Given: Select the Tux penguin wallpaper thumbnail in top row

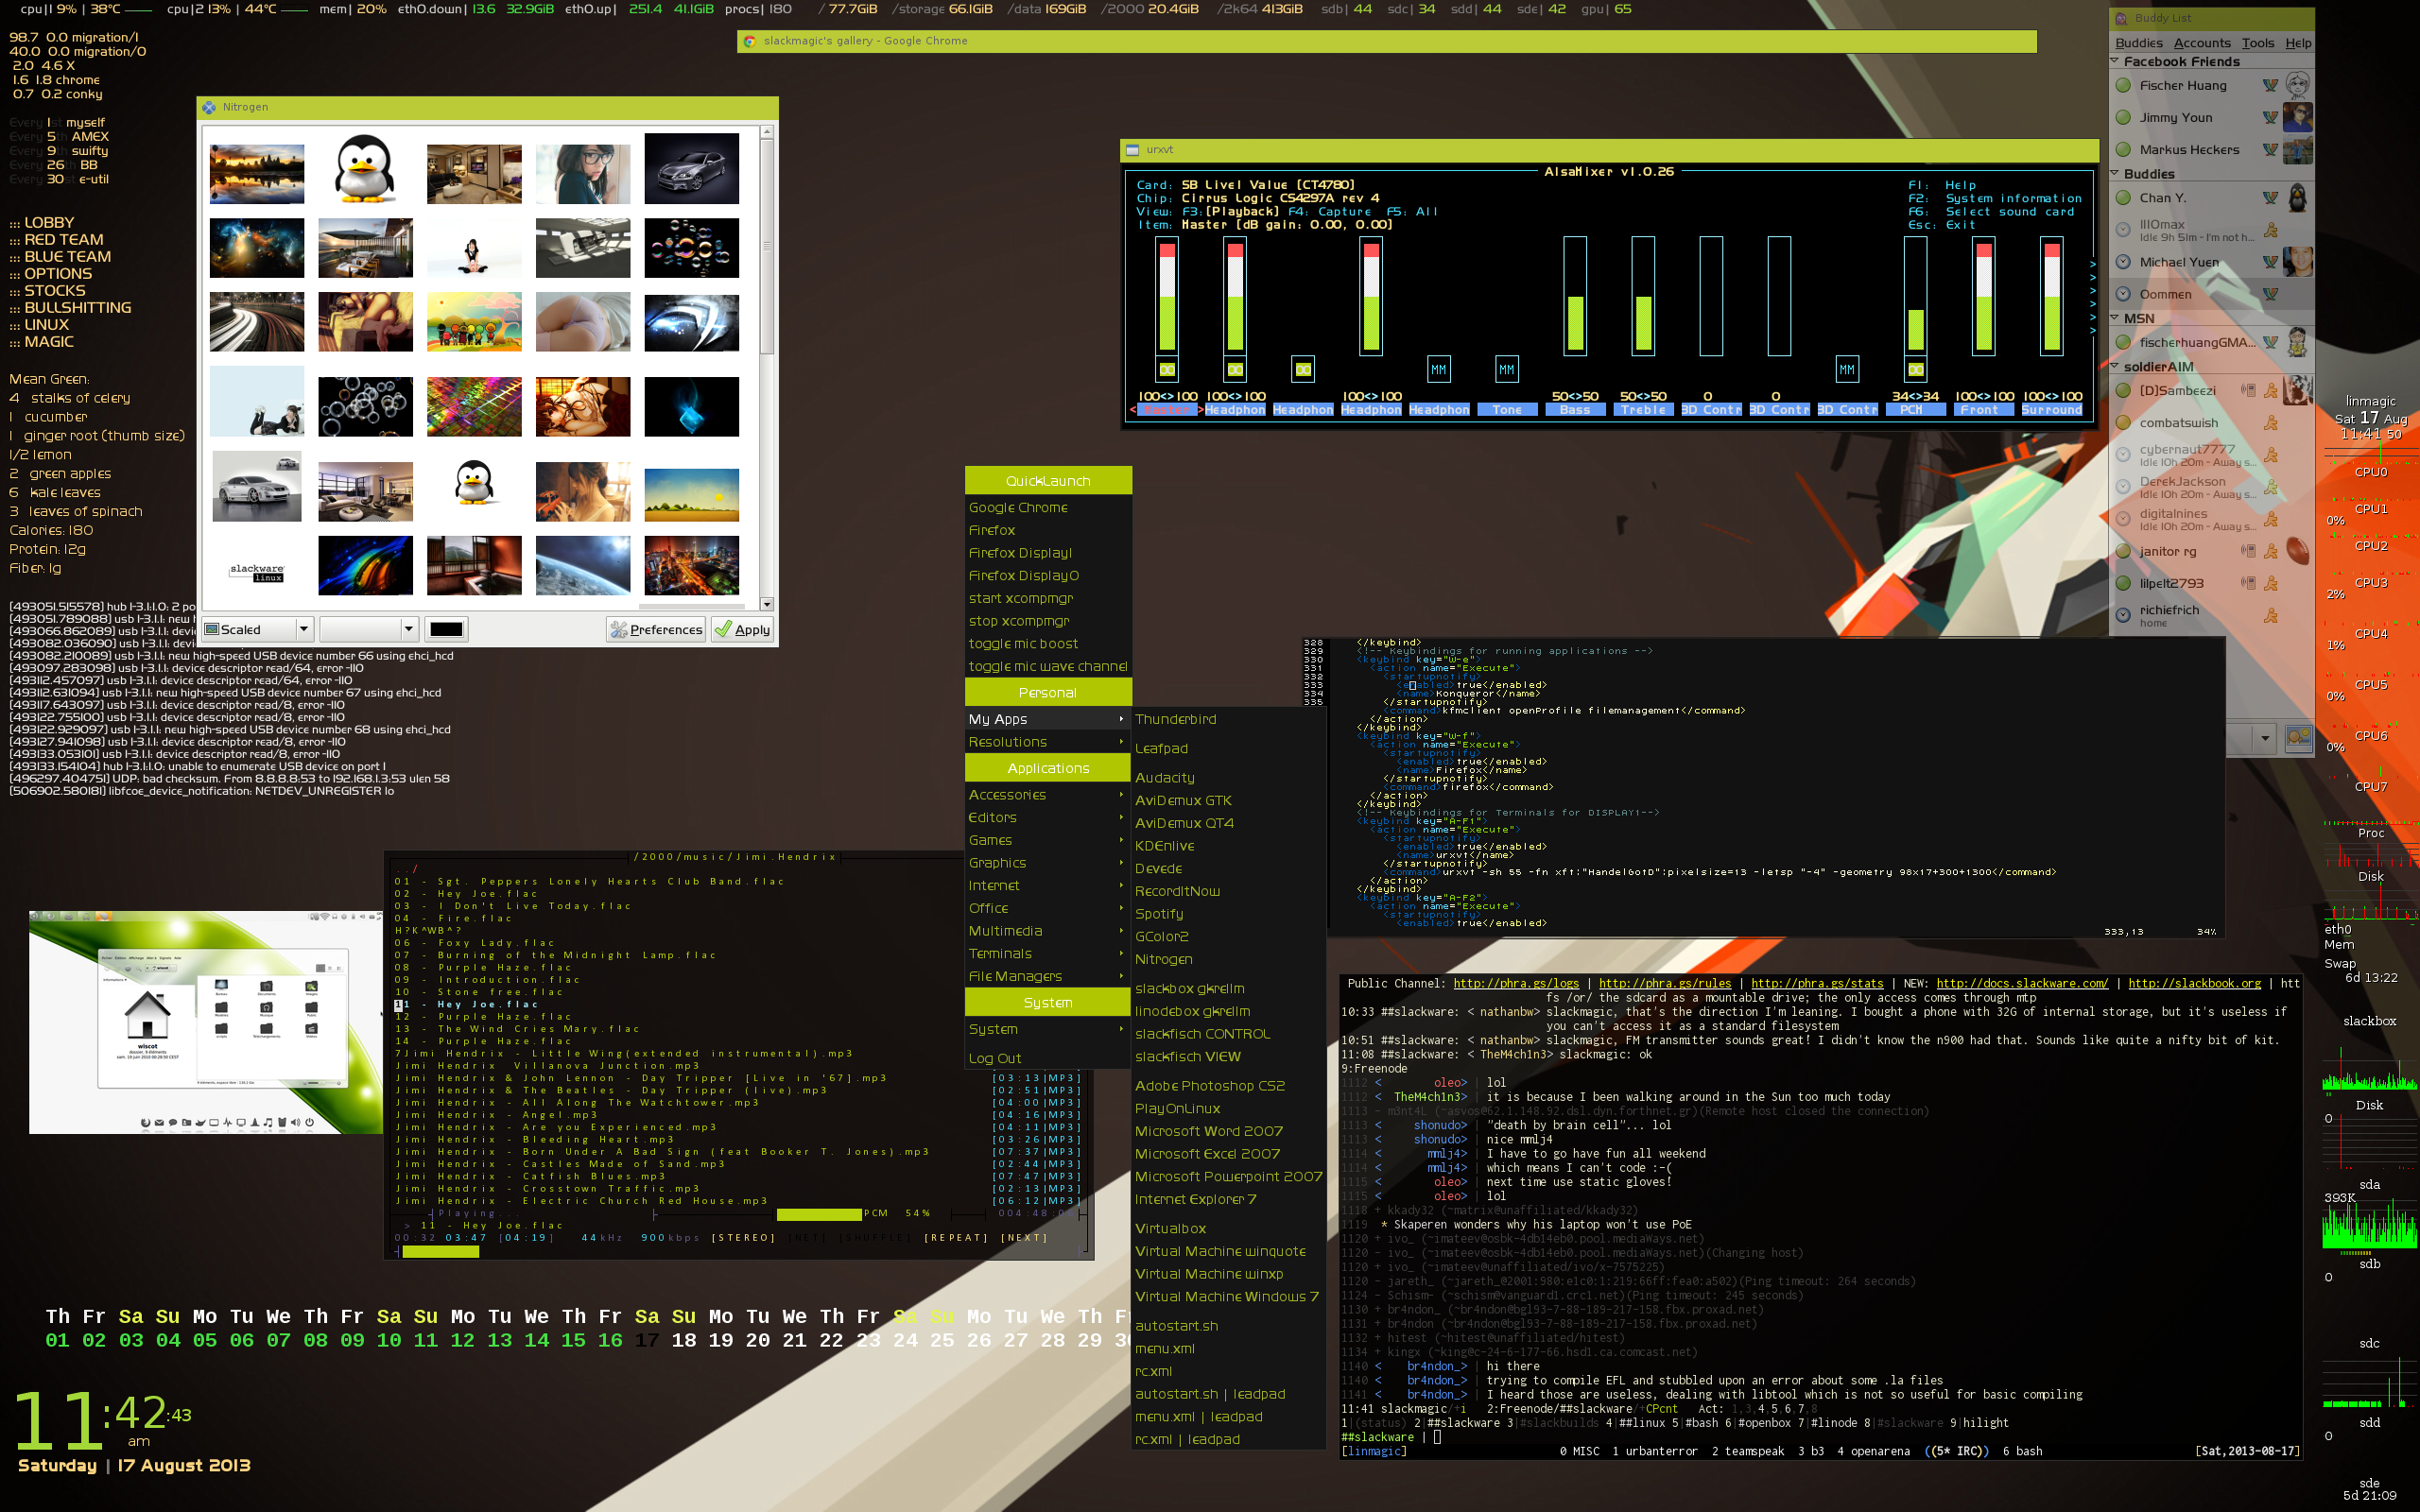Looking at the screenshot, I should (x=365, y=168).
